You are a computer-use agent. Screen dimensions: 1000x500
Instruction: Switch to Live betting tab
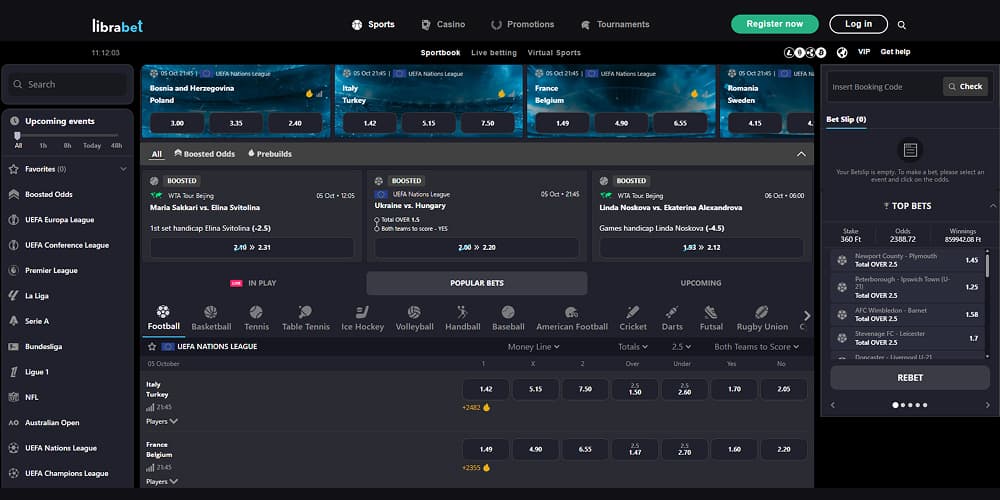pyautogui.click(x=494, y=53)
